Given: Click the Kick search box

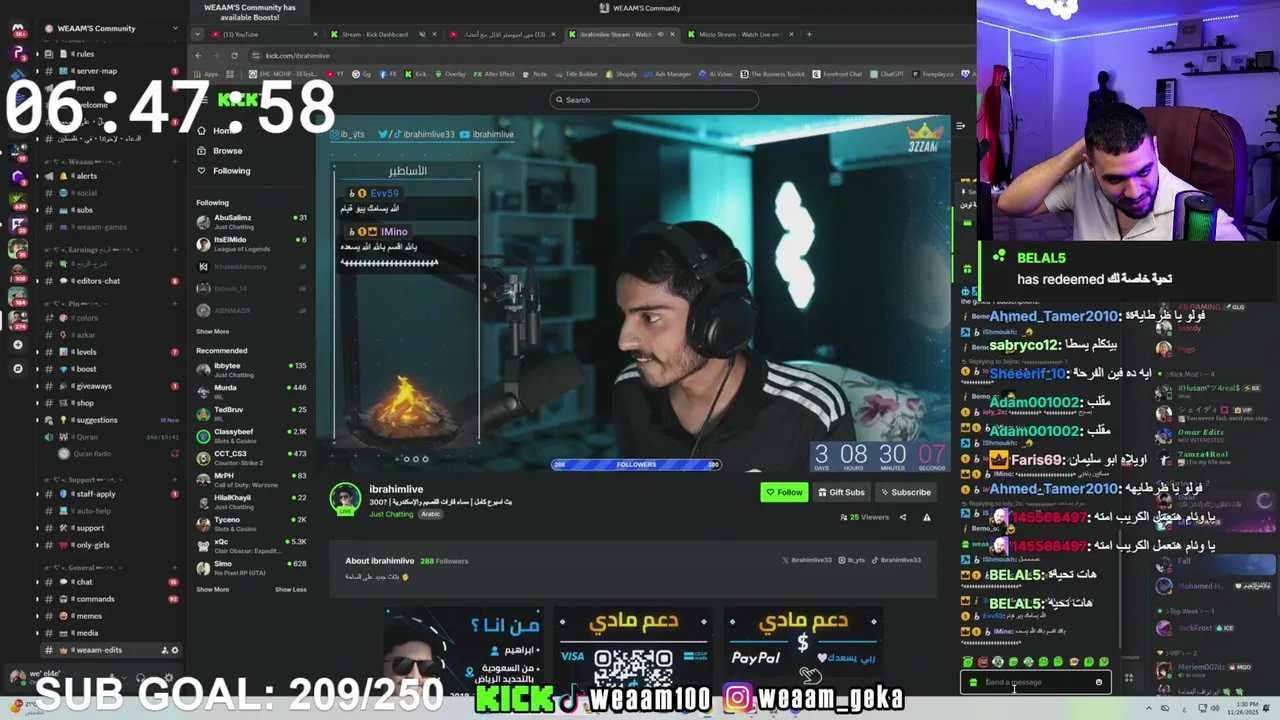Looking at the screenshot, I should click(654, 100).
